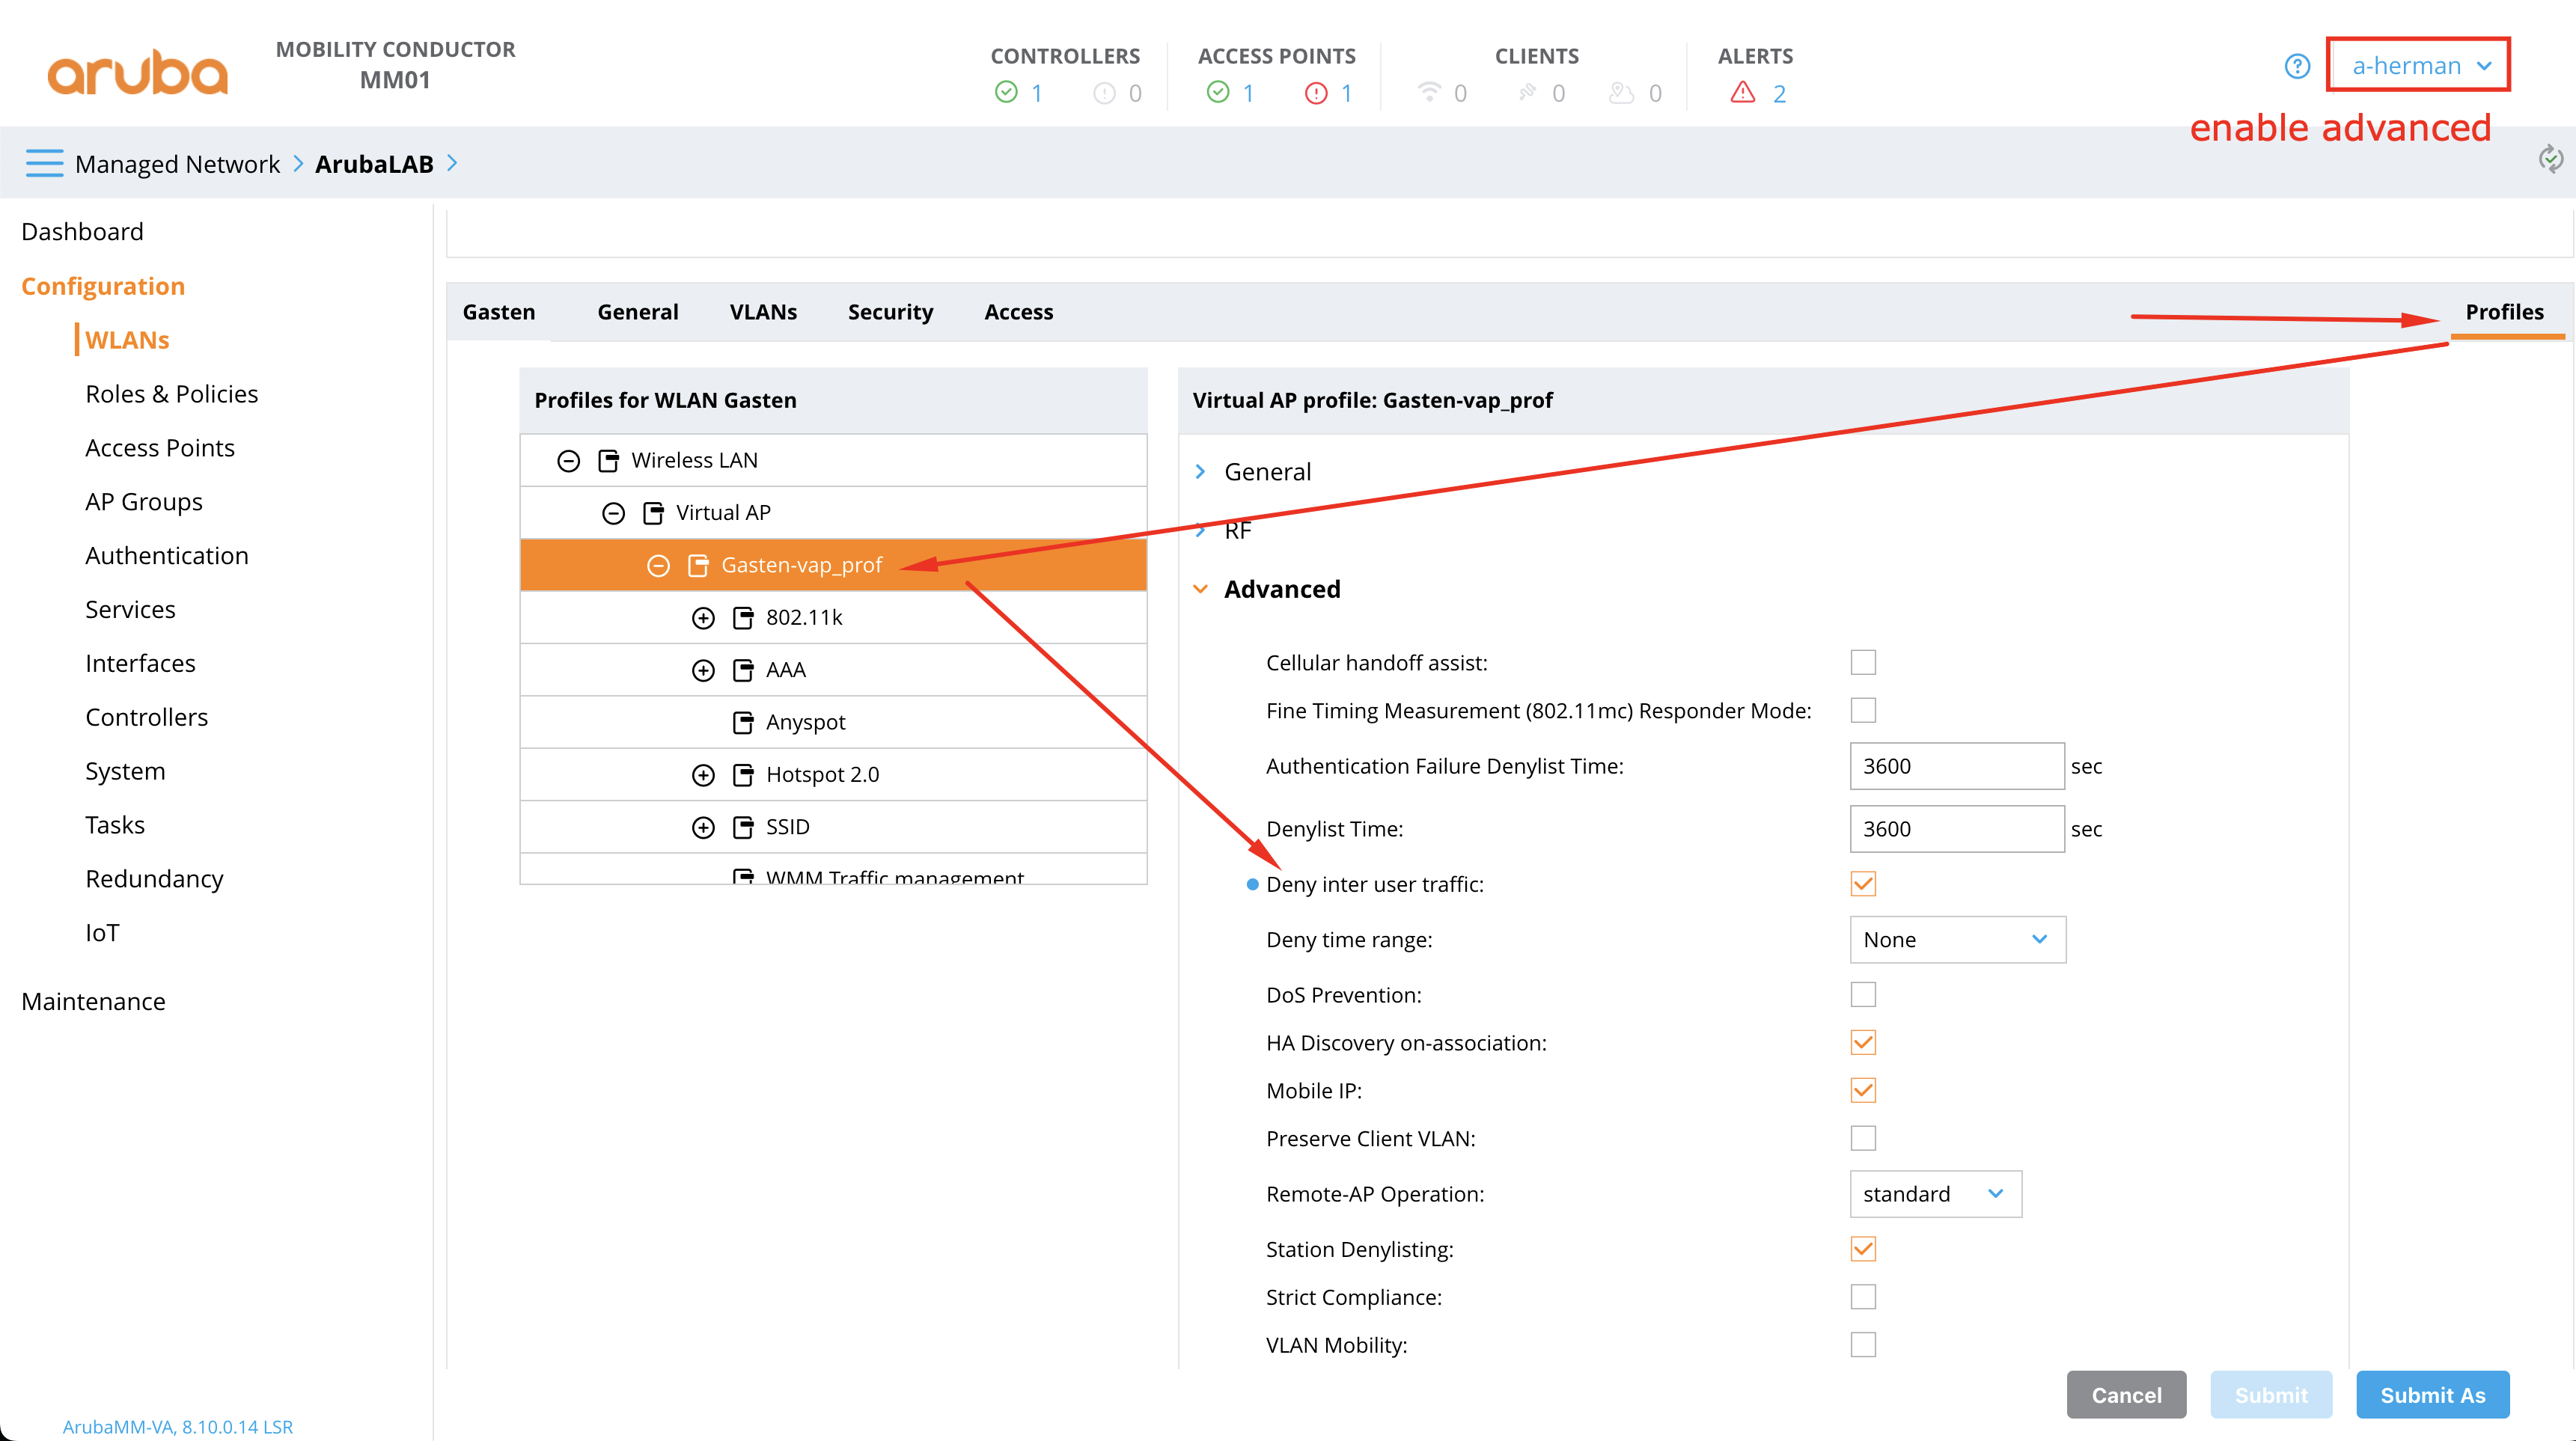Viewport: 2576px width, 1441px height.
Task: Switch to the Security tab
Action: pos(890,312)
